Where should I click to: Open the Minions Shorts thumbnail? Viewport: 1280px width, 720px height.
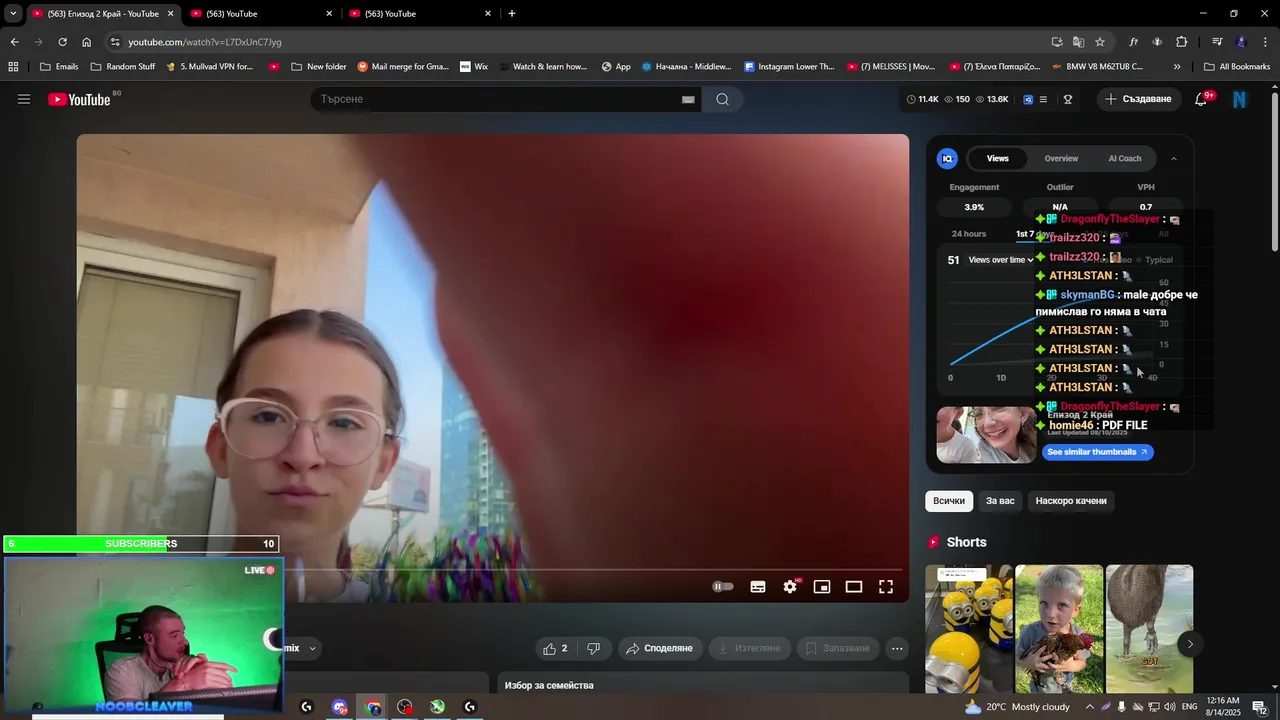coord(969,629)
